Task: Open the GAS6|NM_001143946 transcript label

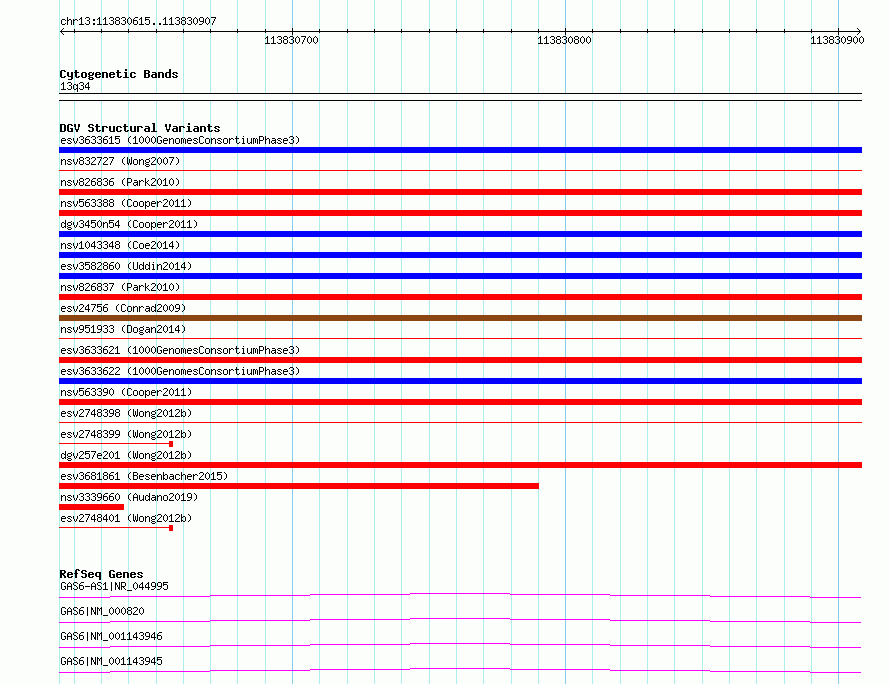Action: point(111,636)
